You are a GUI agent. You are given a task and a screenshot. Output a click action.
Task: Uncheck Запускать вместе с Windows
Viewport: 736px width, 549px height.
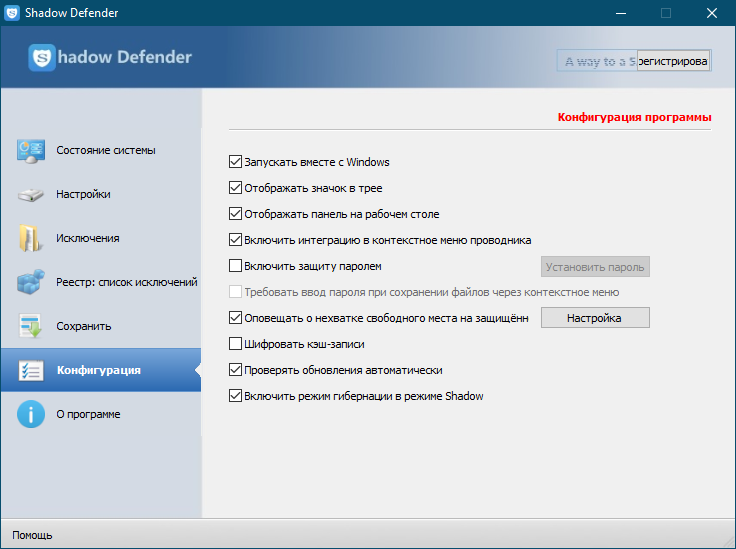pos(235,162)
